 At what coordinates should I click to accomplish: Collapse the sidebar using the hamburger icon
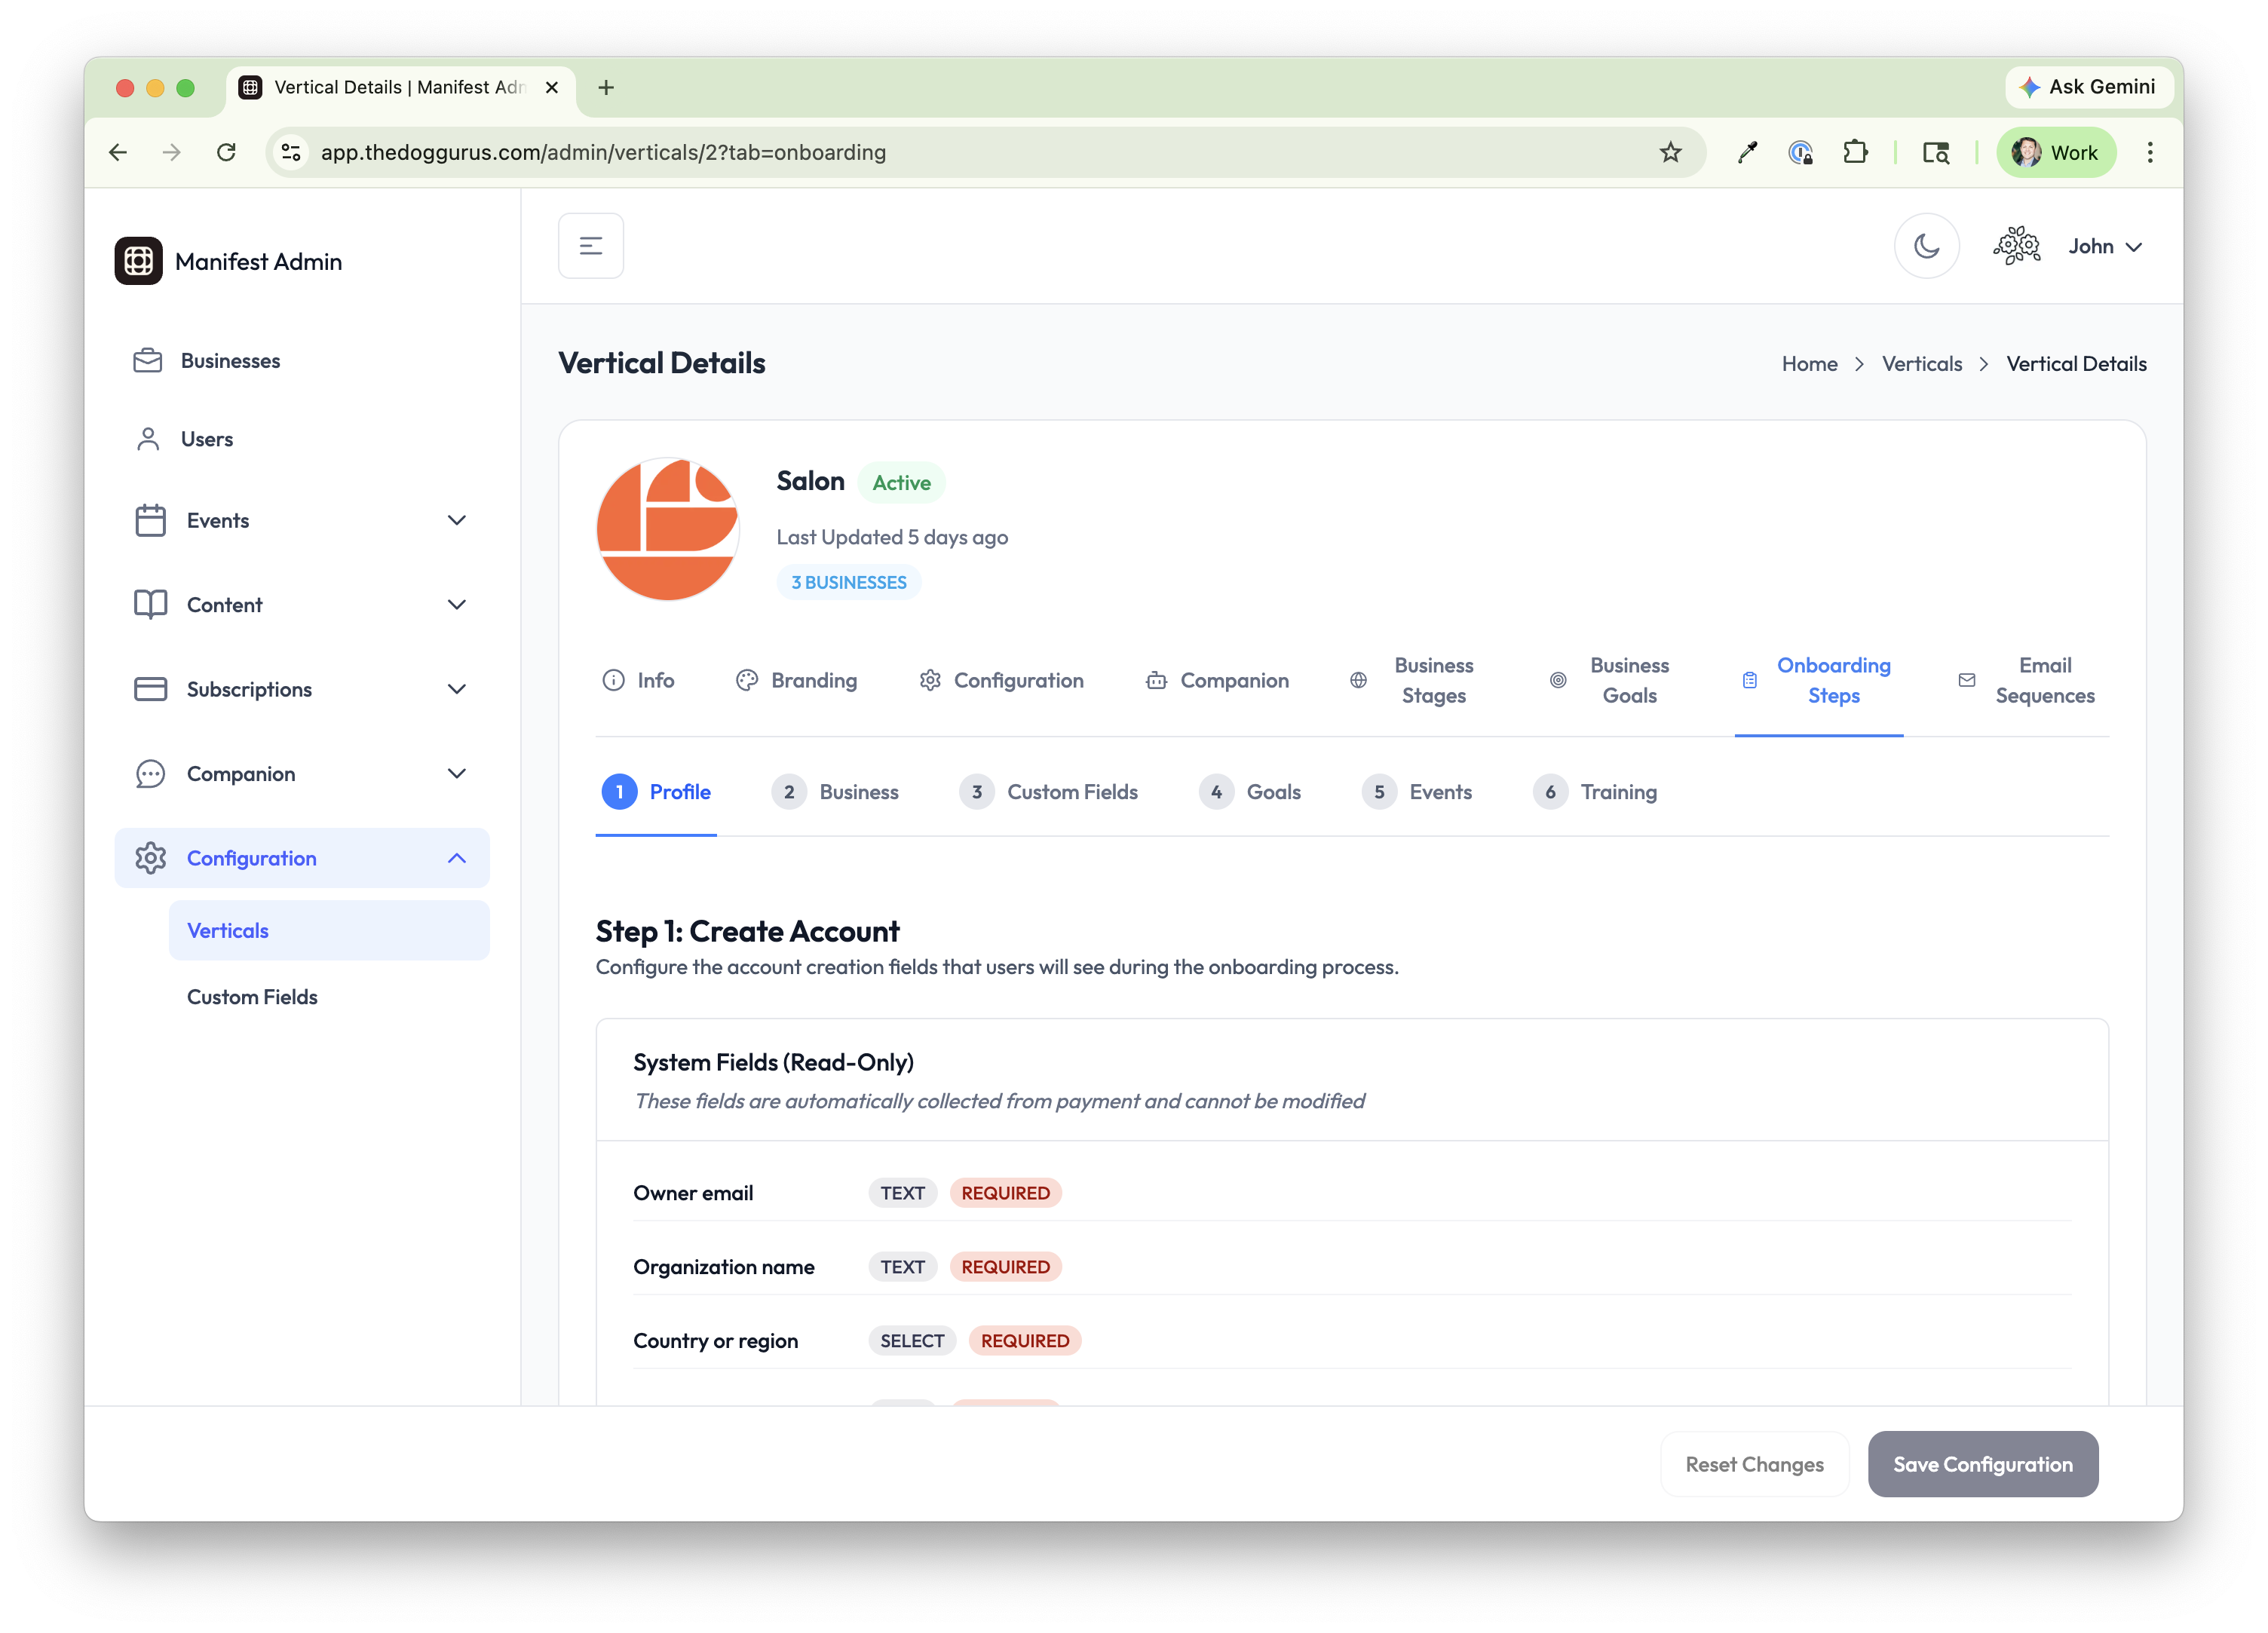(x=590, y=245)
